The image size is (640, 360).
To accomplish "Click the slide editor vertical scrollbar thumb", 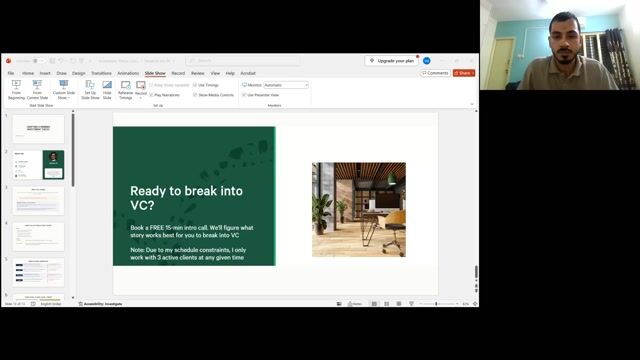I will pyautogui.click(x=476, y=271).
